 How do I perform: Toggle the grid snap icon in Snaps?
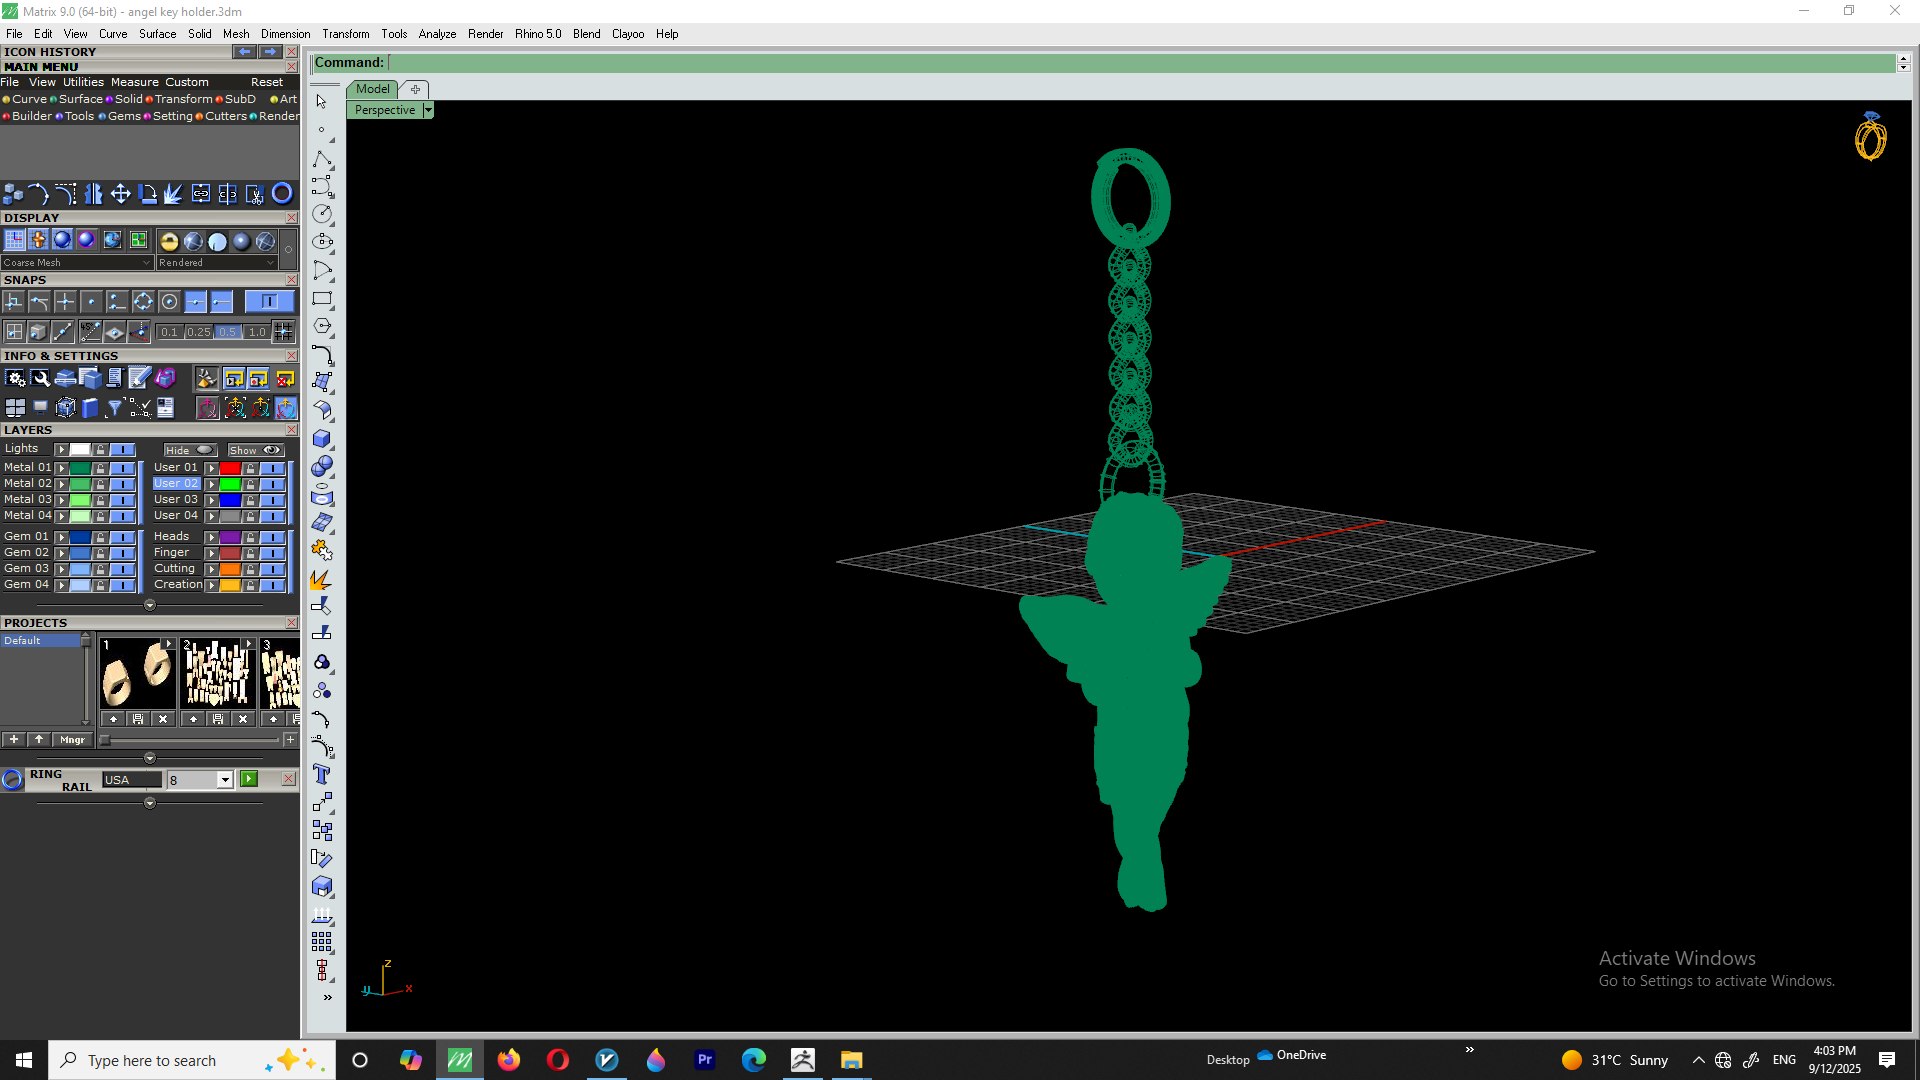[x=283, y=332]
